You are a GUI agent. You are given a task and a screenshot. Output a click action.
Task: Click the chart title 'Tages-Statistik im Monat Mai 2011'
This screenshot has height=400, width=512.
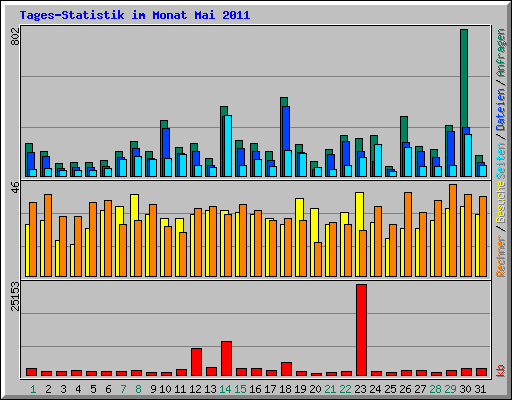point(135,15)
